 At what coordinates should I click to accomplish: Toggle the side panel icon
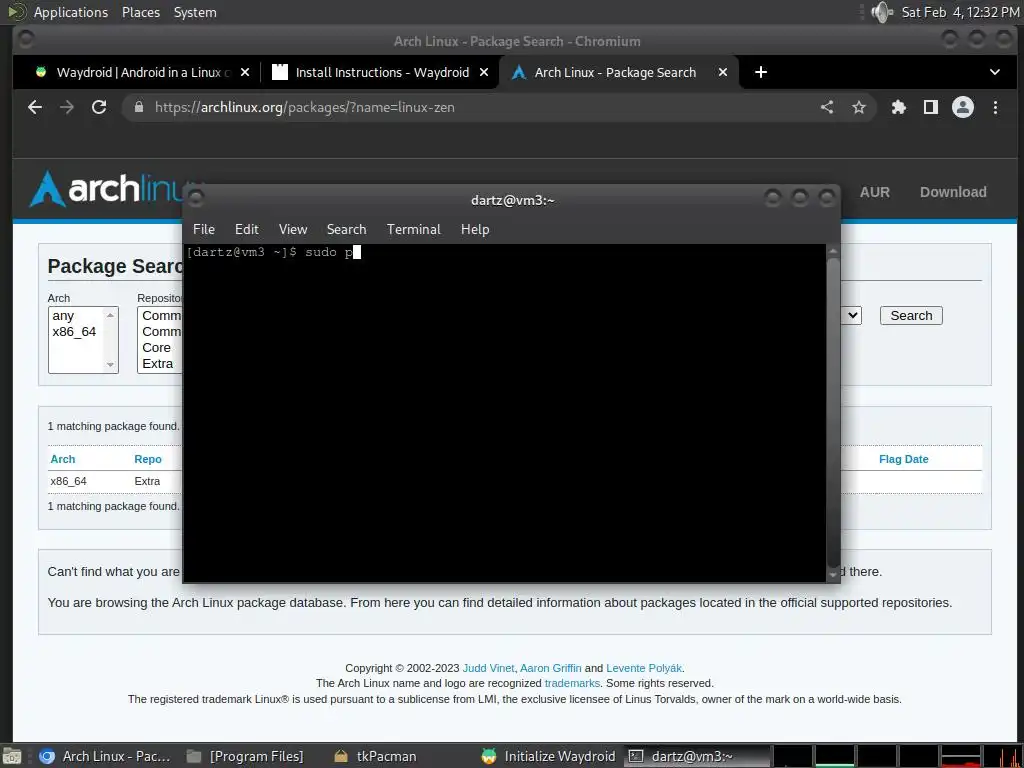(931, 107)
